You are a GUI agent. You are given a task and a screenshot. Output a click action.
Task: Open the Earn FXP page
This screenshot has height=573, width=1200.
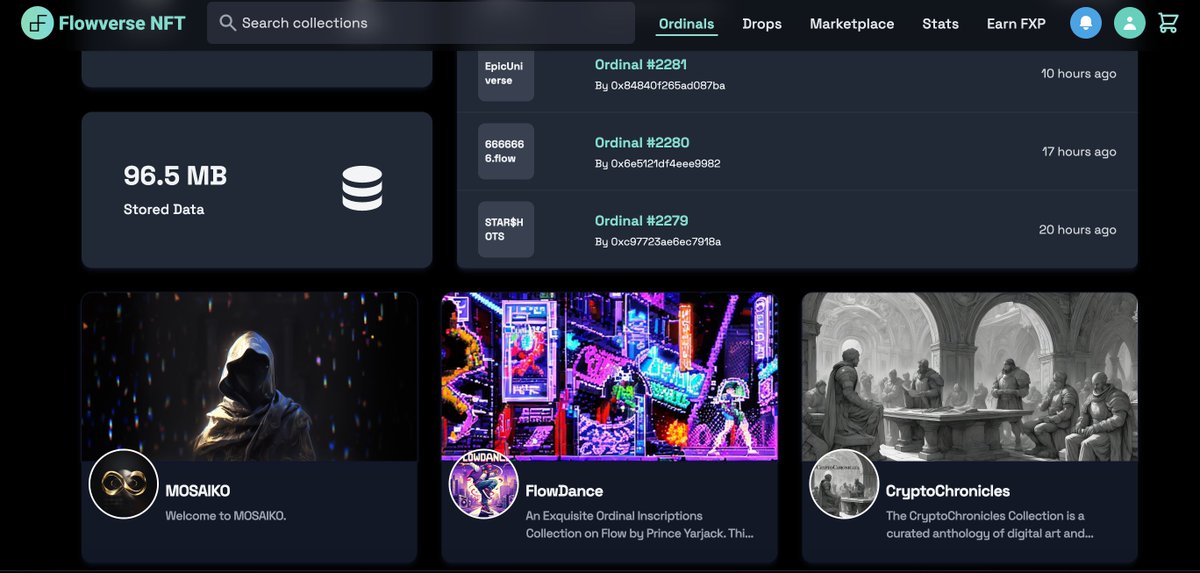(x=1016, y=23)
